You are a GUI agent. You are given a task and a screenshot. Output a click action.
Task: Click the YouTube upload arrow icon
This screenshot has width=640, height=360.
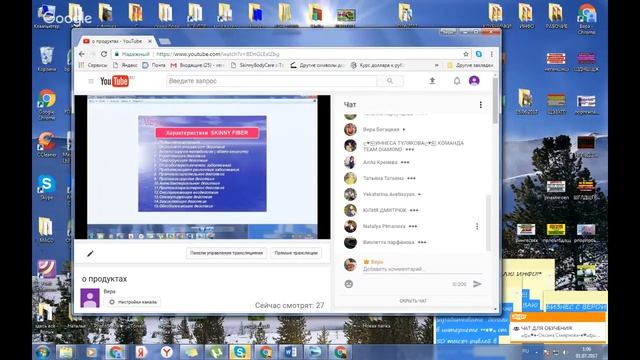[432, 81]
